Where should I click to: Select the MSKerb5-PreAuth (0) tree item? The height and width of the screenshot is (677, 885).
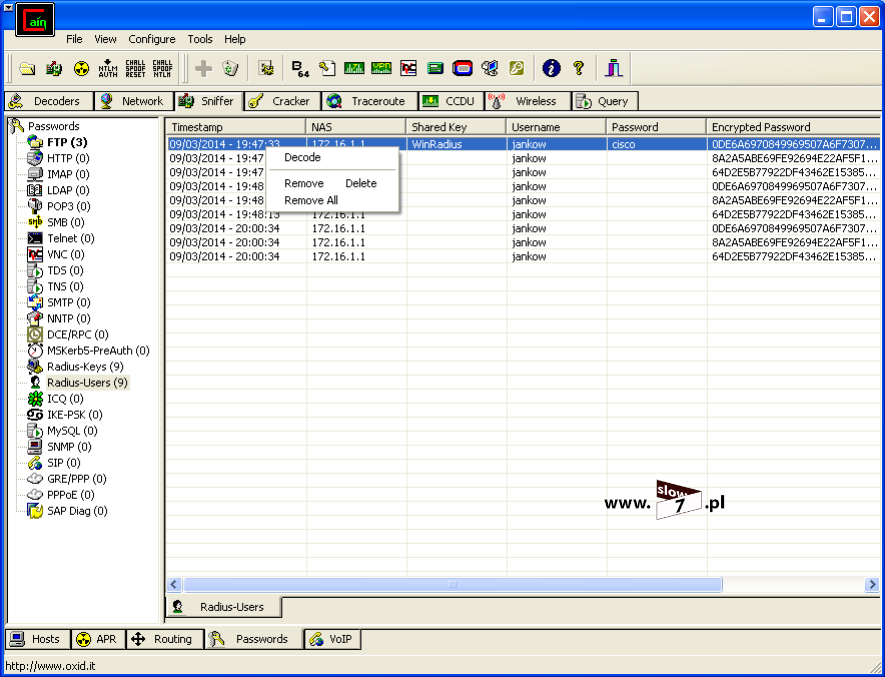(x=98, y=351)
